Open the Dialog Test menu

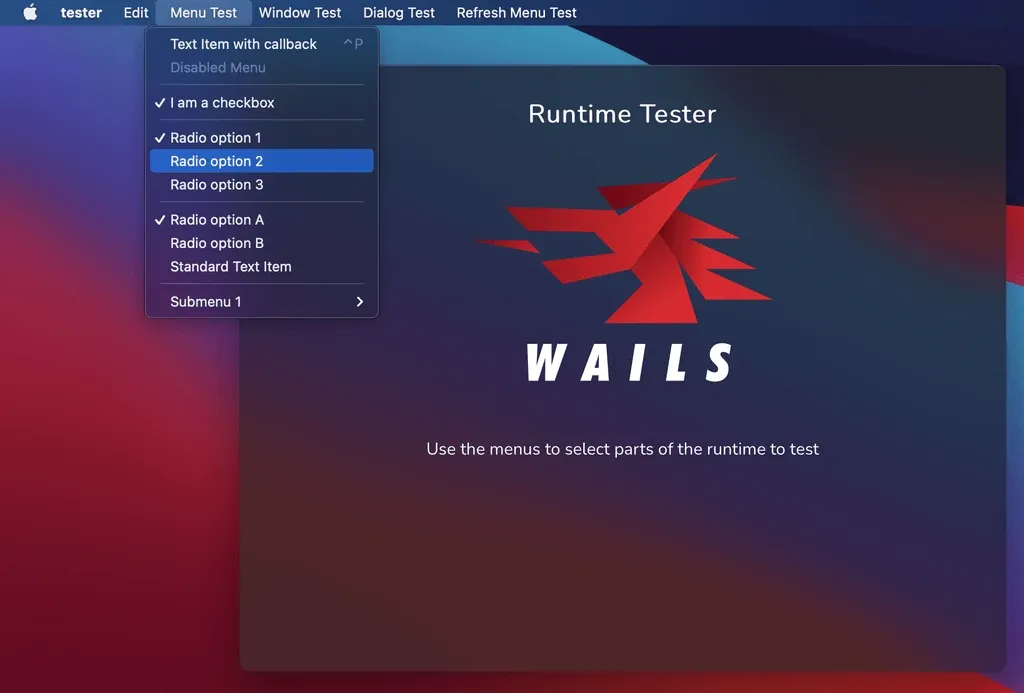(398, 12)
